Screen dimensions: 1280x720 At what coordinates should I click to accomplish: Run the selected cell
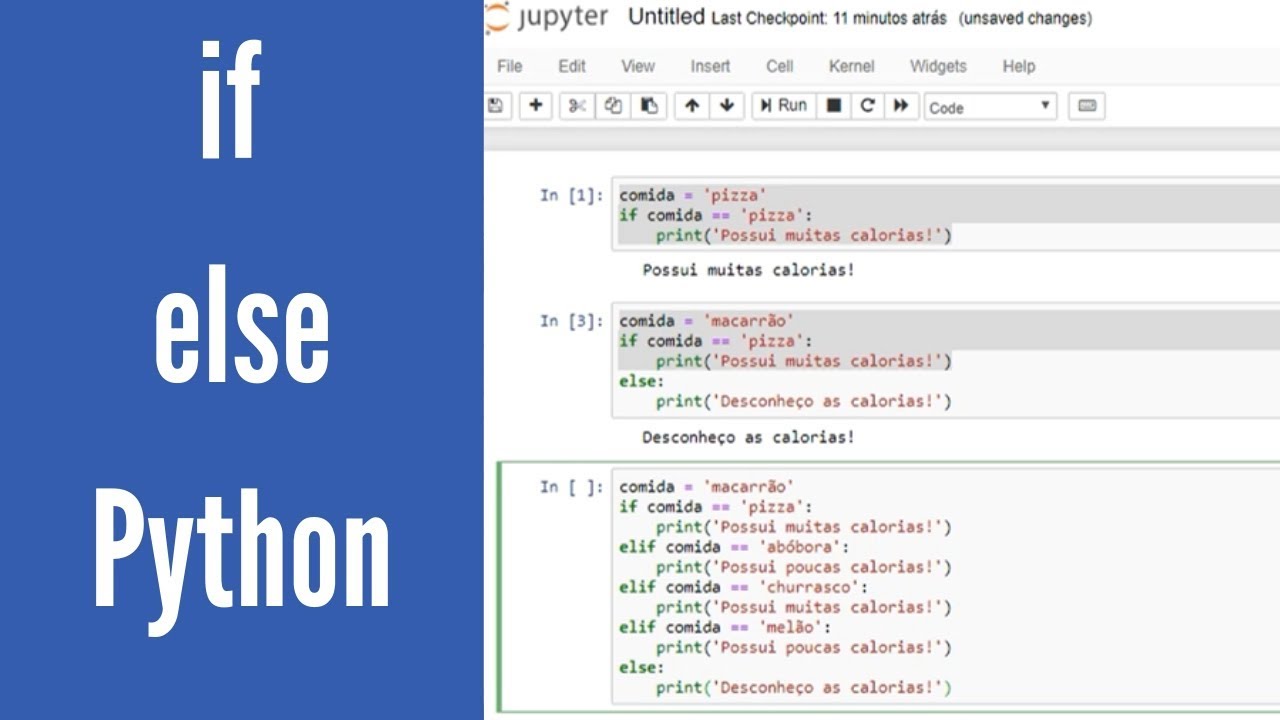pos(784,105)
